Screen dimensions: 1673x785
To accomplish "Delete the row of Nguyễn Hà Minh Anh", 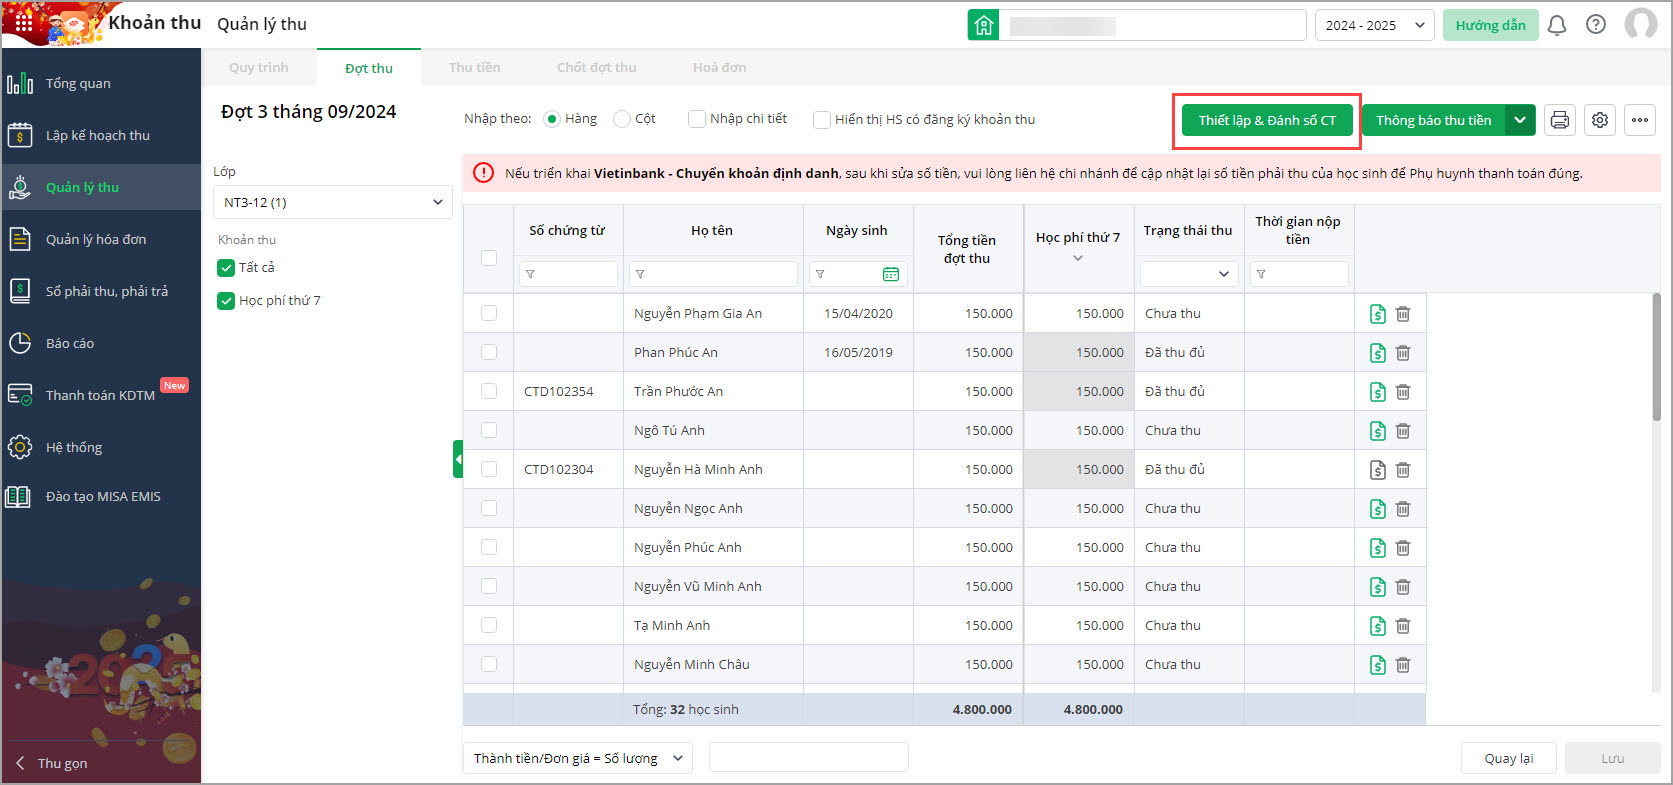I will pyautogui.click(x=1403, y=470).
